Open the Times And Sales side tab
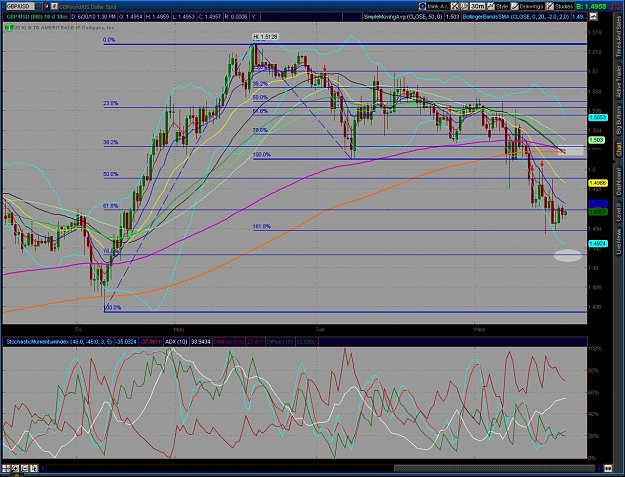This screenshot has height=477, width=625. point(618,37)
